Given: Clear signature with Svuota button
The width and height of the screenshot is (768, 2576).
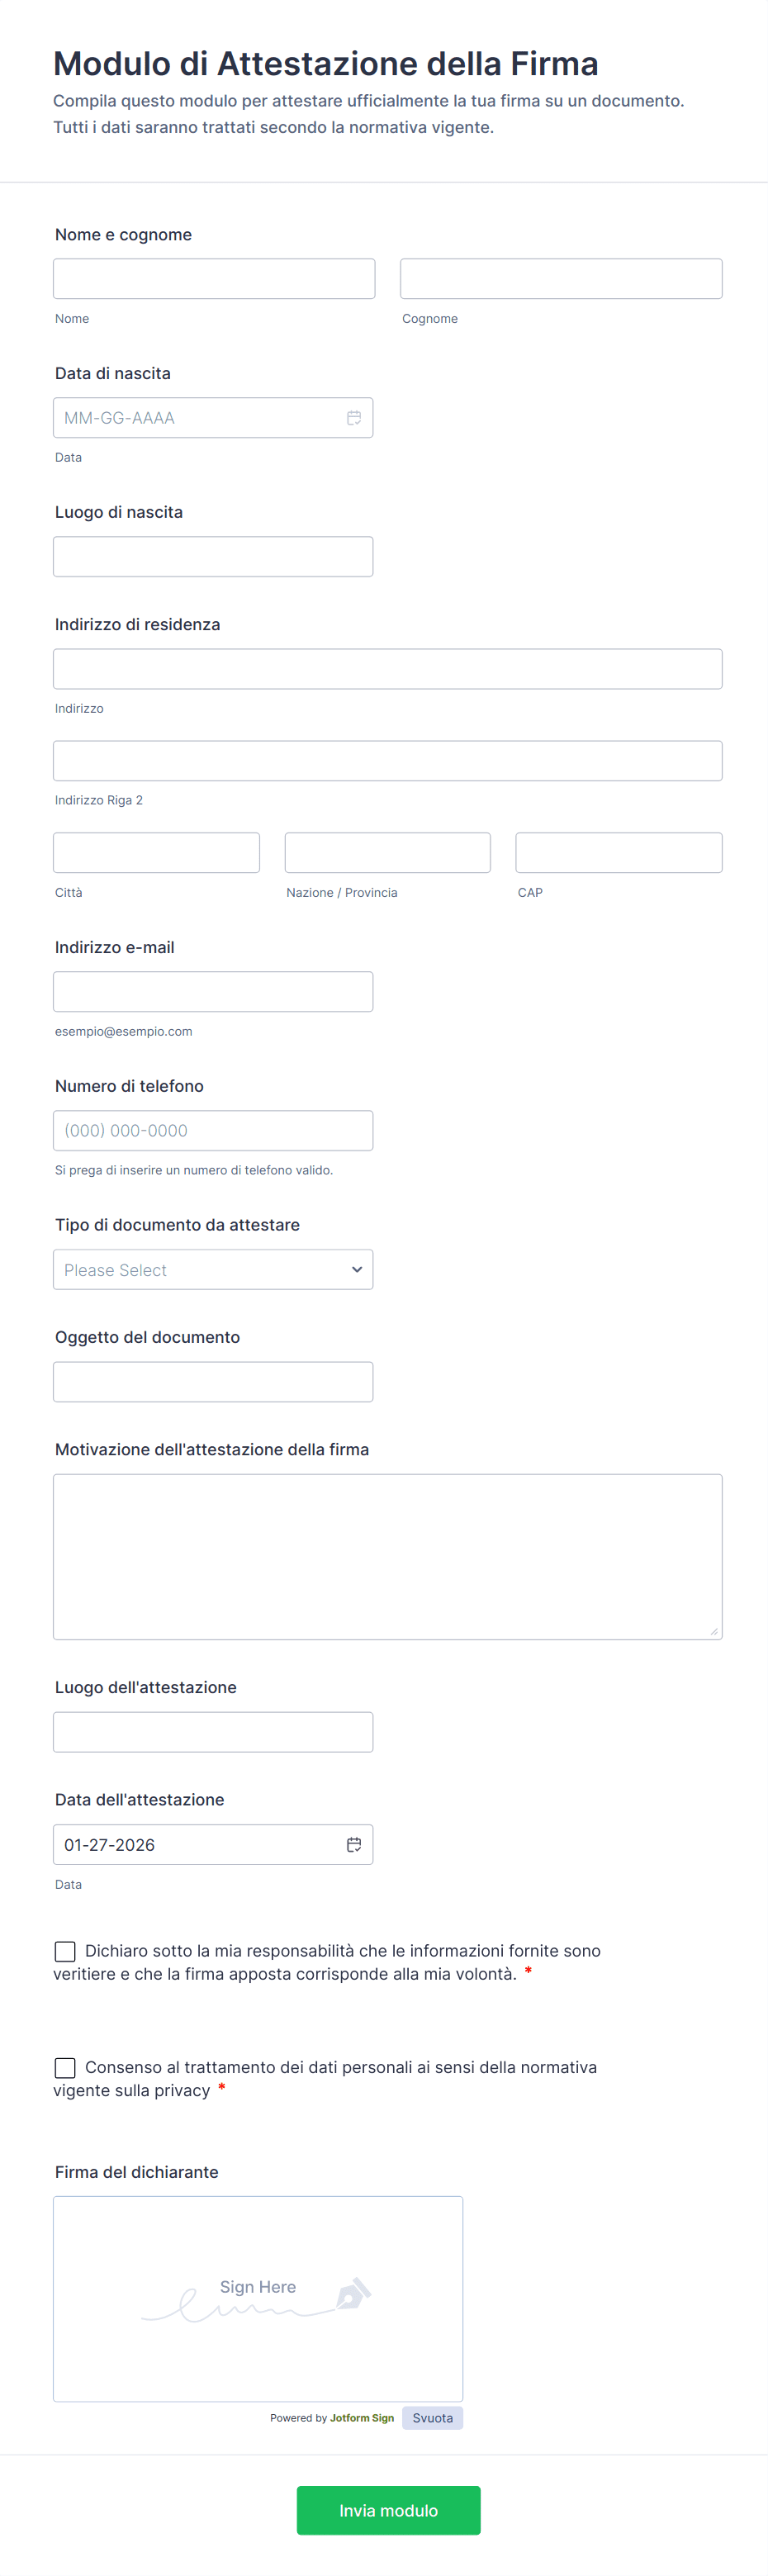Looking at the screenshot, I should 432,2418.
